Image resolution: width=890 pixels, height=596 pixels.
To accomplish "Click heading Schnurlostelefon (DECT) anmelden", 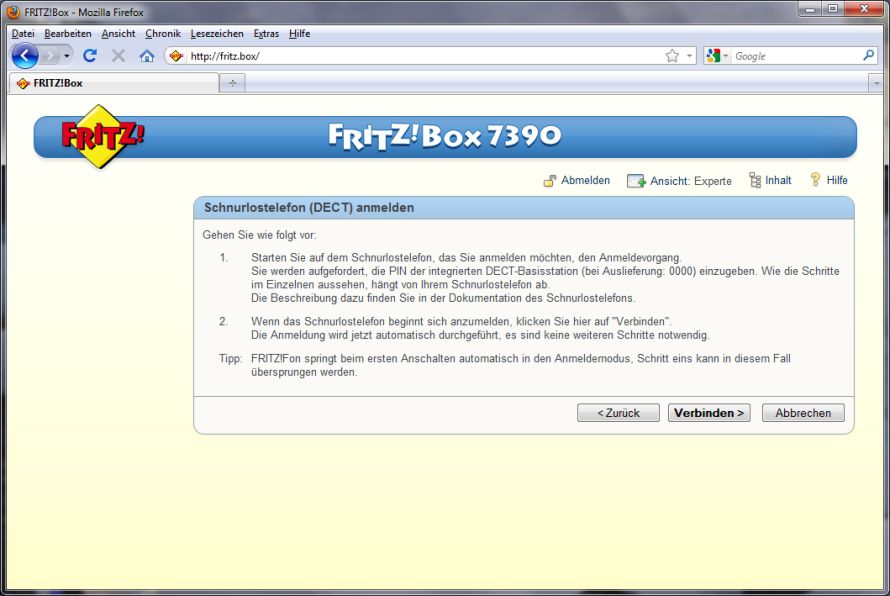I will [x=309, y=208].
